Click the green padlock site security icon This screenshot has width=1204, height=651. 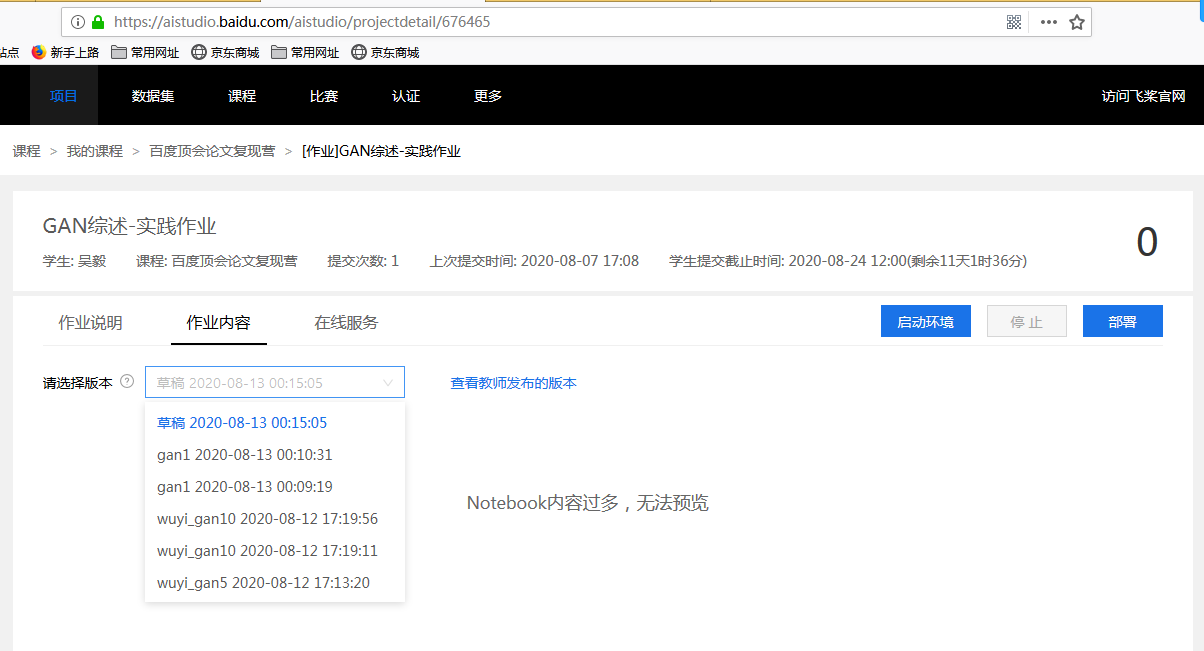coord(98,22)
